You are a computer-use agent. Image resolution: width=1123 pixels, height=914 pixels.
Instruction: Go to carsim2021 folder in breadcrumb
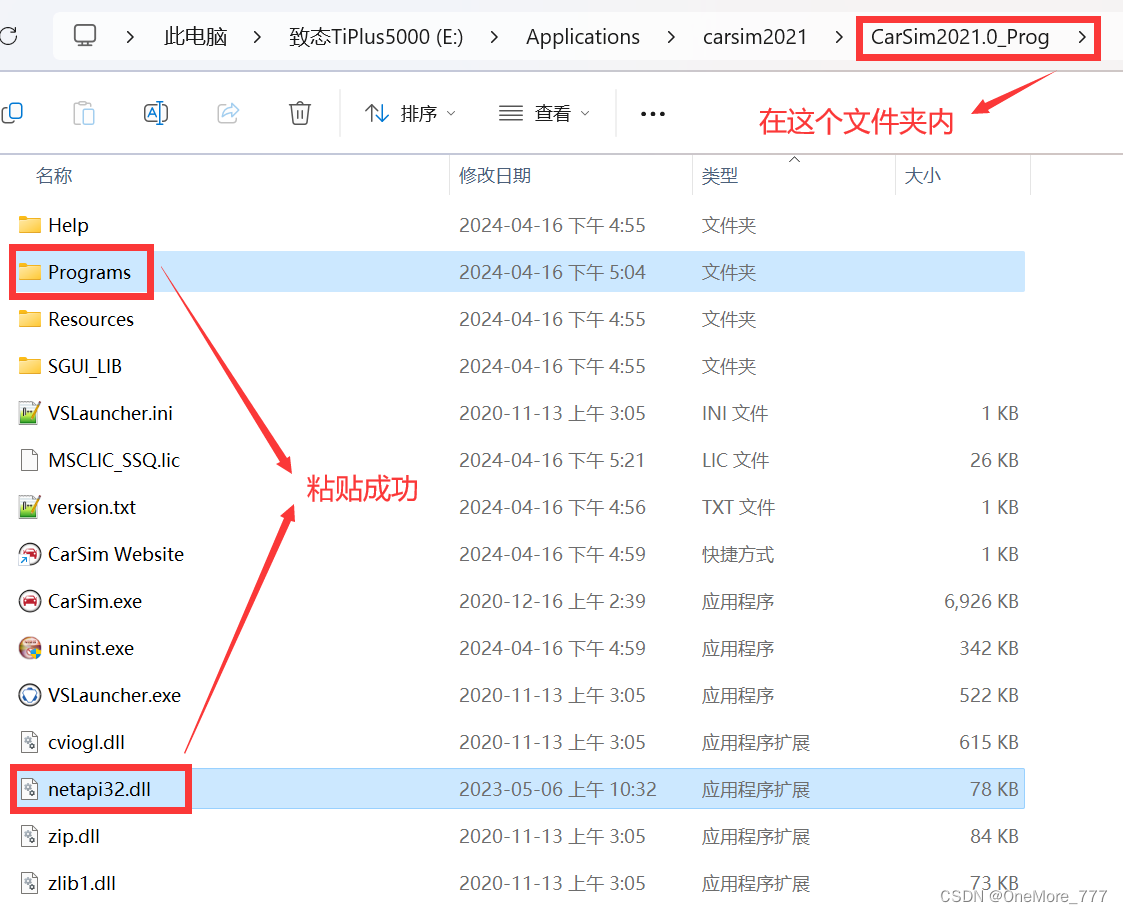point(755,37)
